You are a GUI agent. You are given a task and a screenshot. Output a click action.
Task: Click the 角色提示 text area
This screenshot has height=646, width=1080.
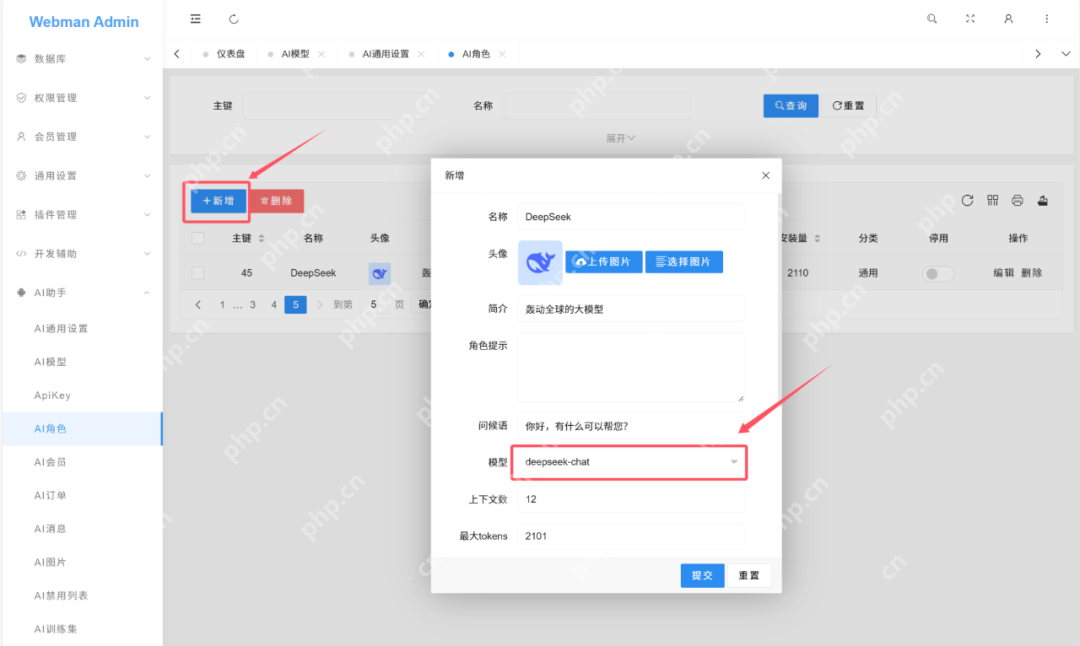coord(630,367)
